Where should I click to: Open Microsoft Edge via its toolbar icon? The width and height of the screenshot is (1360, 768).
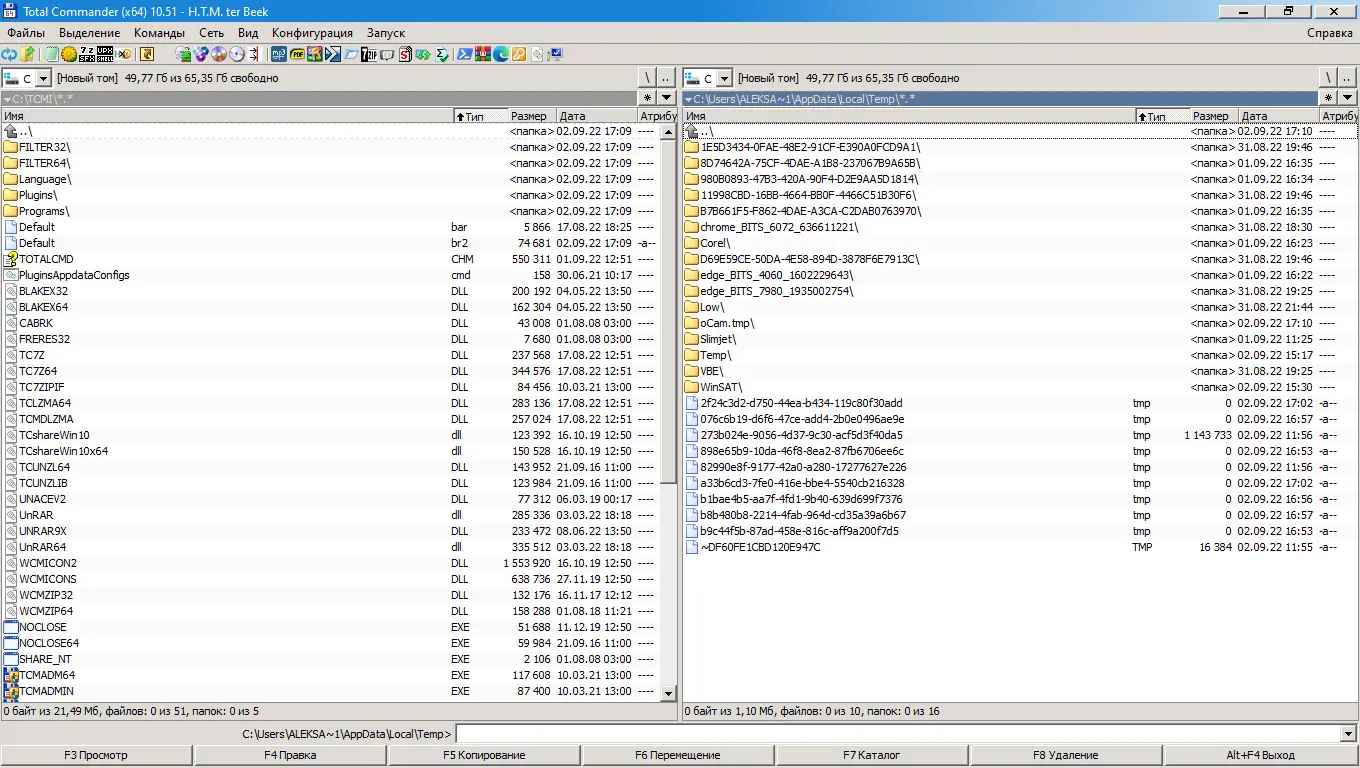click(500, 54)
